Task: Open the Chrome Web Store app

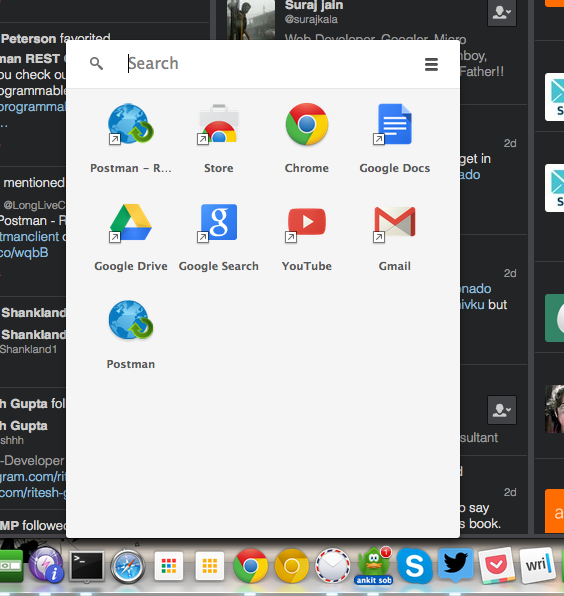Action: [219, 138]
